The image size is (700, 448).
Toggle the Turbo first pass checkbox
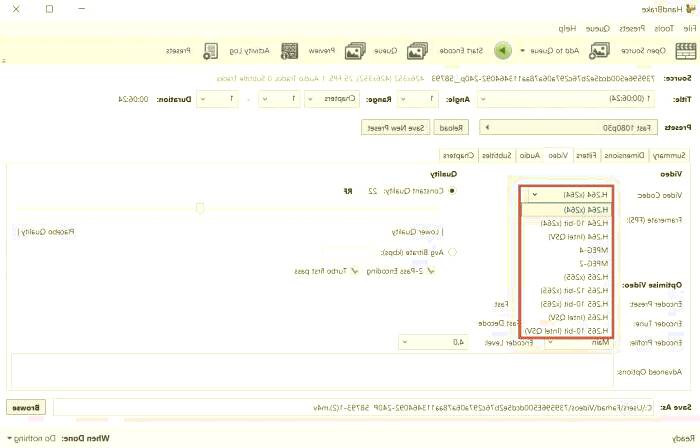pyautogui.click(x=354, y=271)
